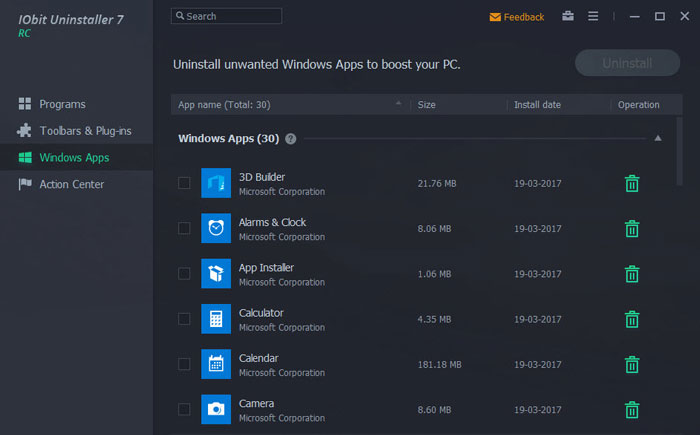The width and height of the screenshot is (700, 435).
Task: Click the App Installer name text
Action: [x=266, y=268]
